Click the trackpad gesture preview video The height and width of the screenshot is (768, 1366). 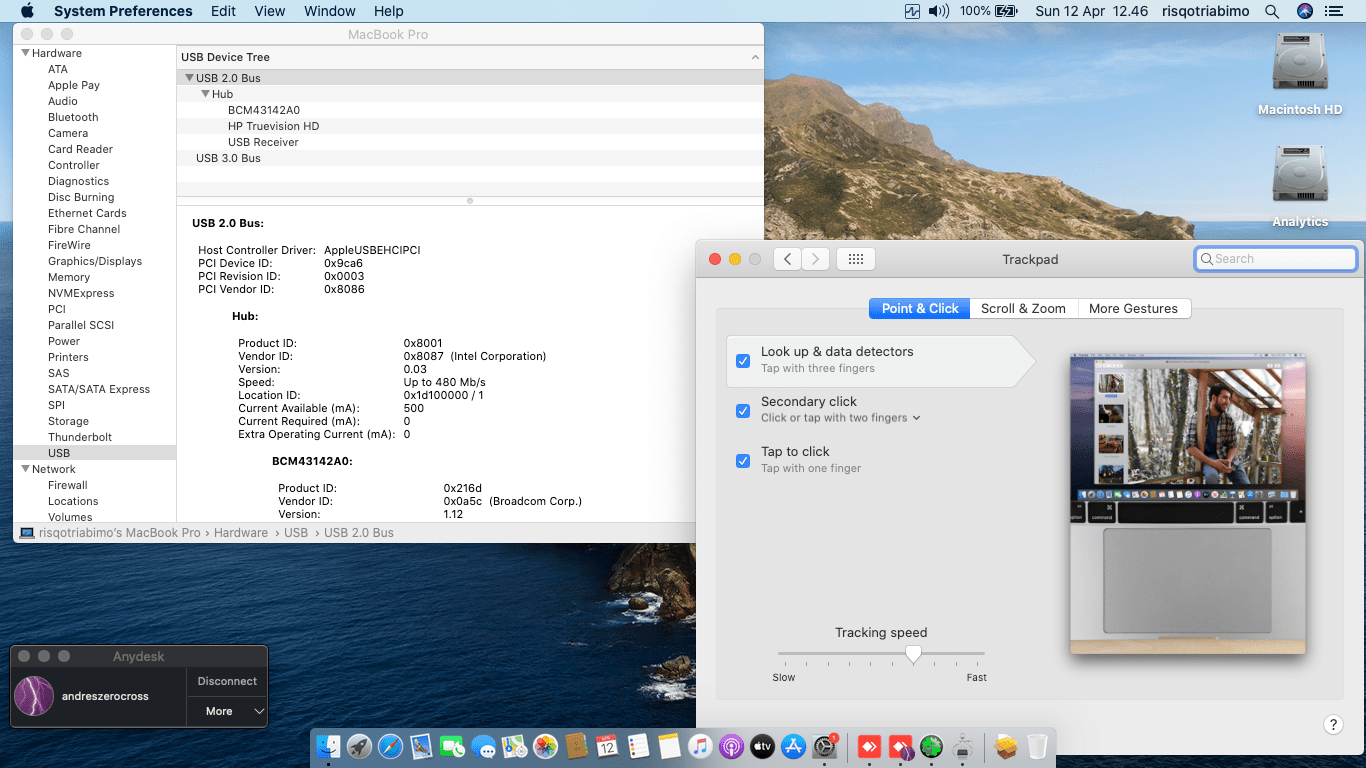[1188, 504]
